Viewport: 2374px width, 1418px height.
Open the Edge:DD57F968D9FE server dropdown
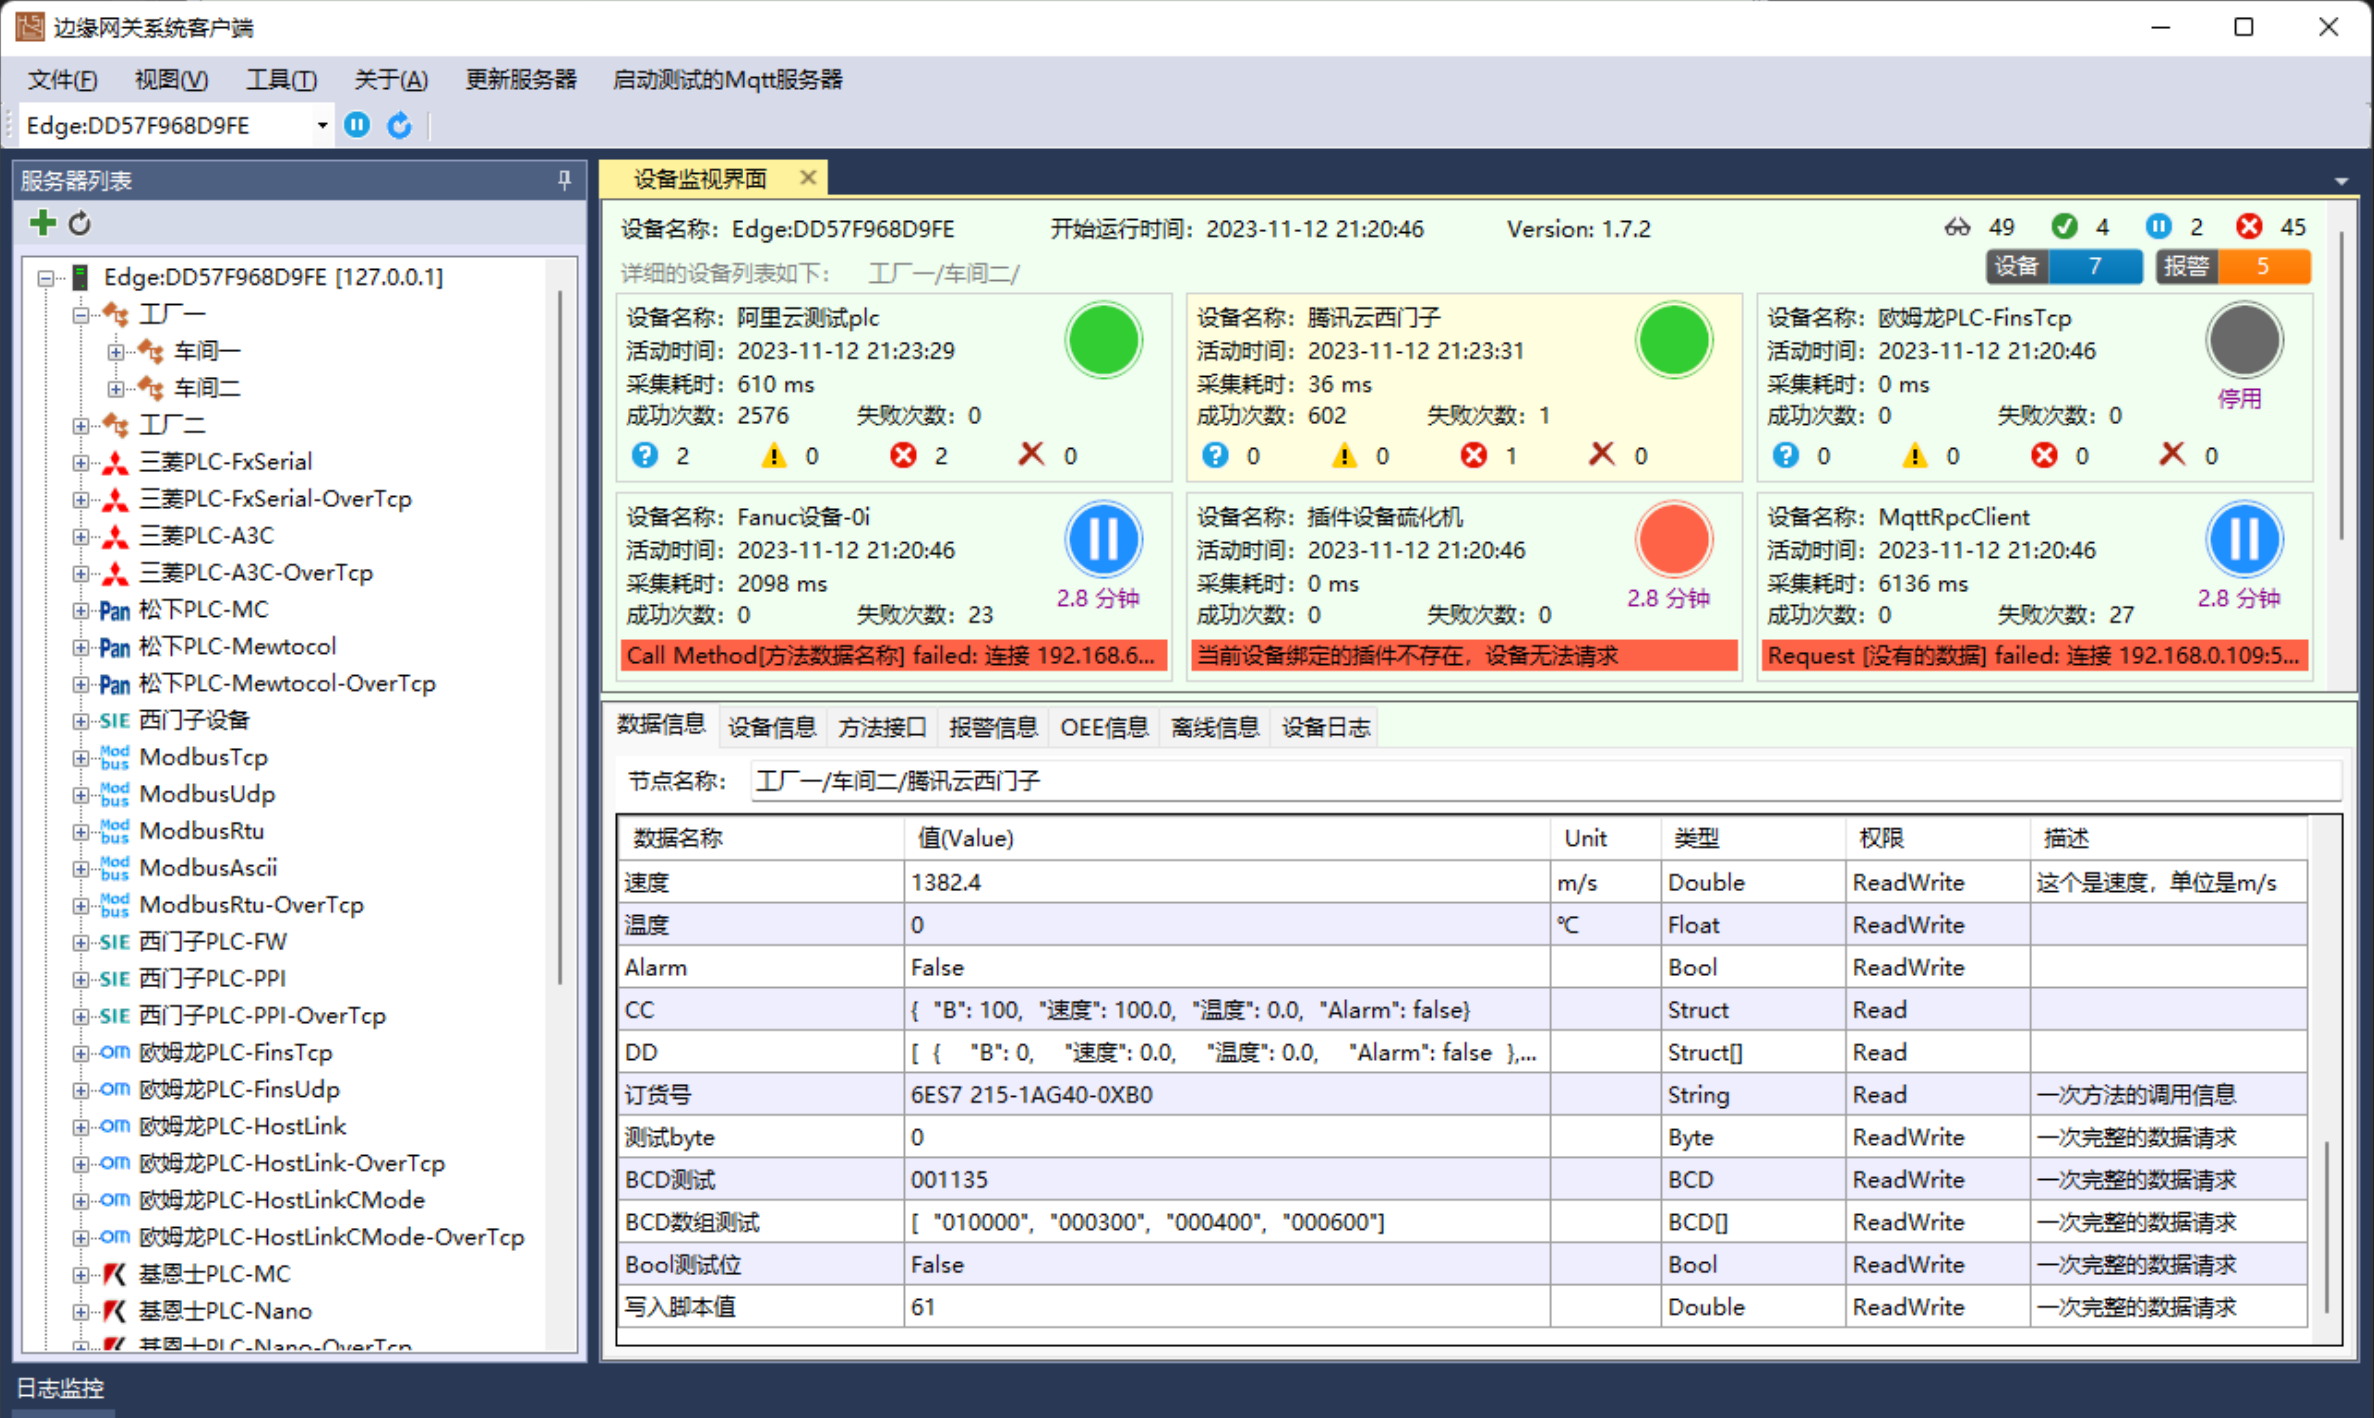tap(322, 125)
